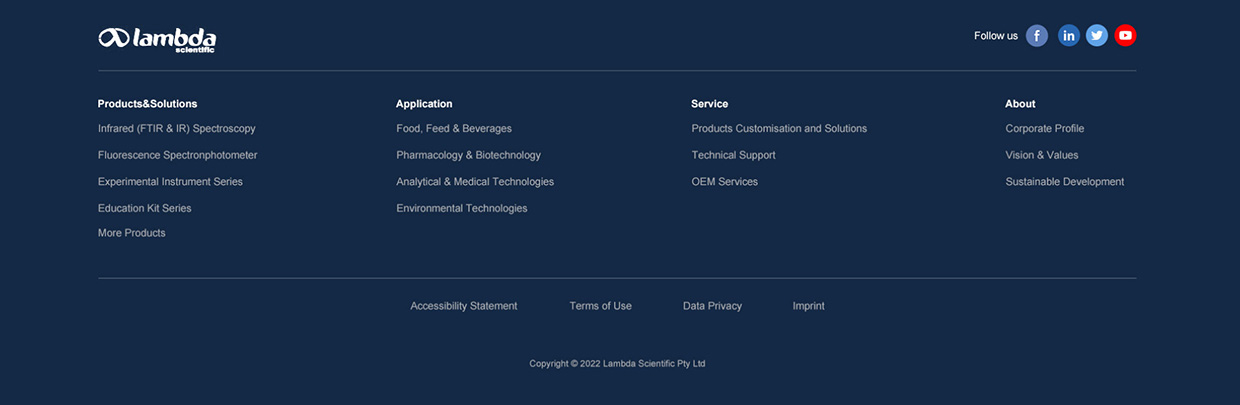View the Corporate Profile page
This screenshot has width=1240, height=405.
[x=1045, y=129]
